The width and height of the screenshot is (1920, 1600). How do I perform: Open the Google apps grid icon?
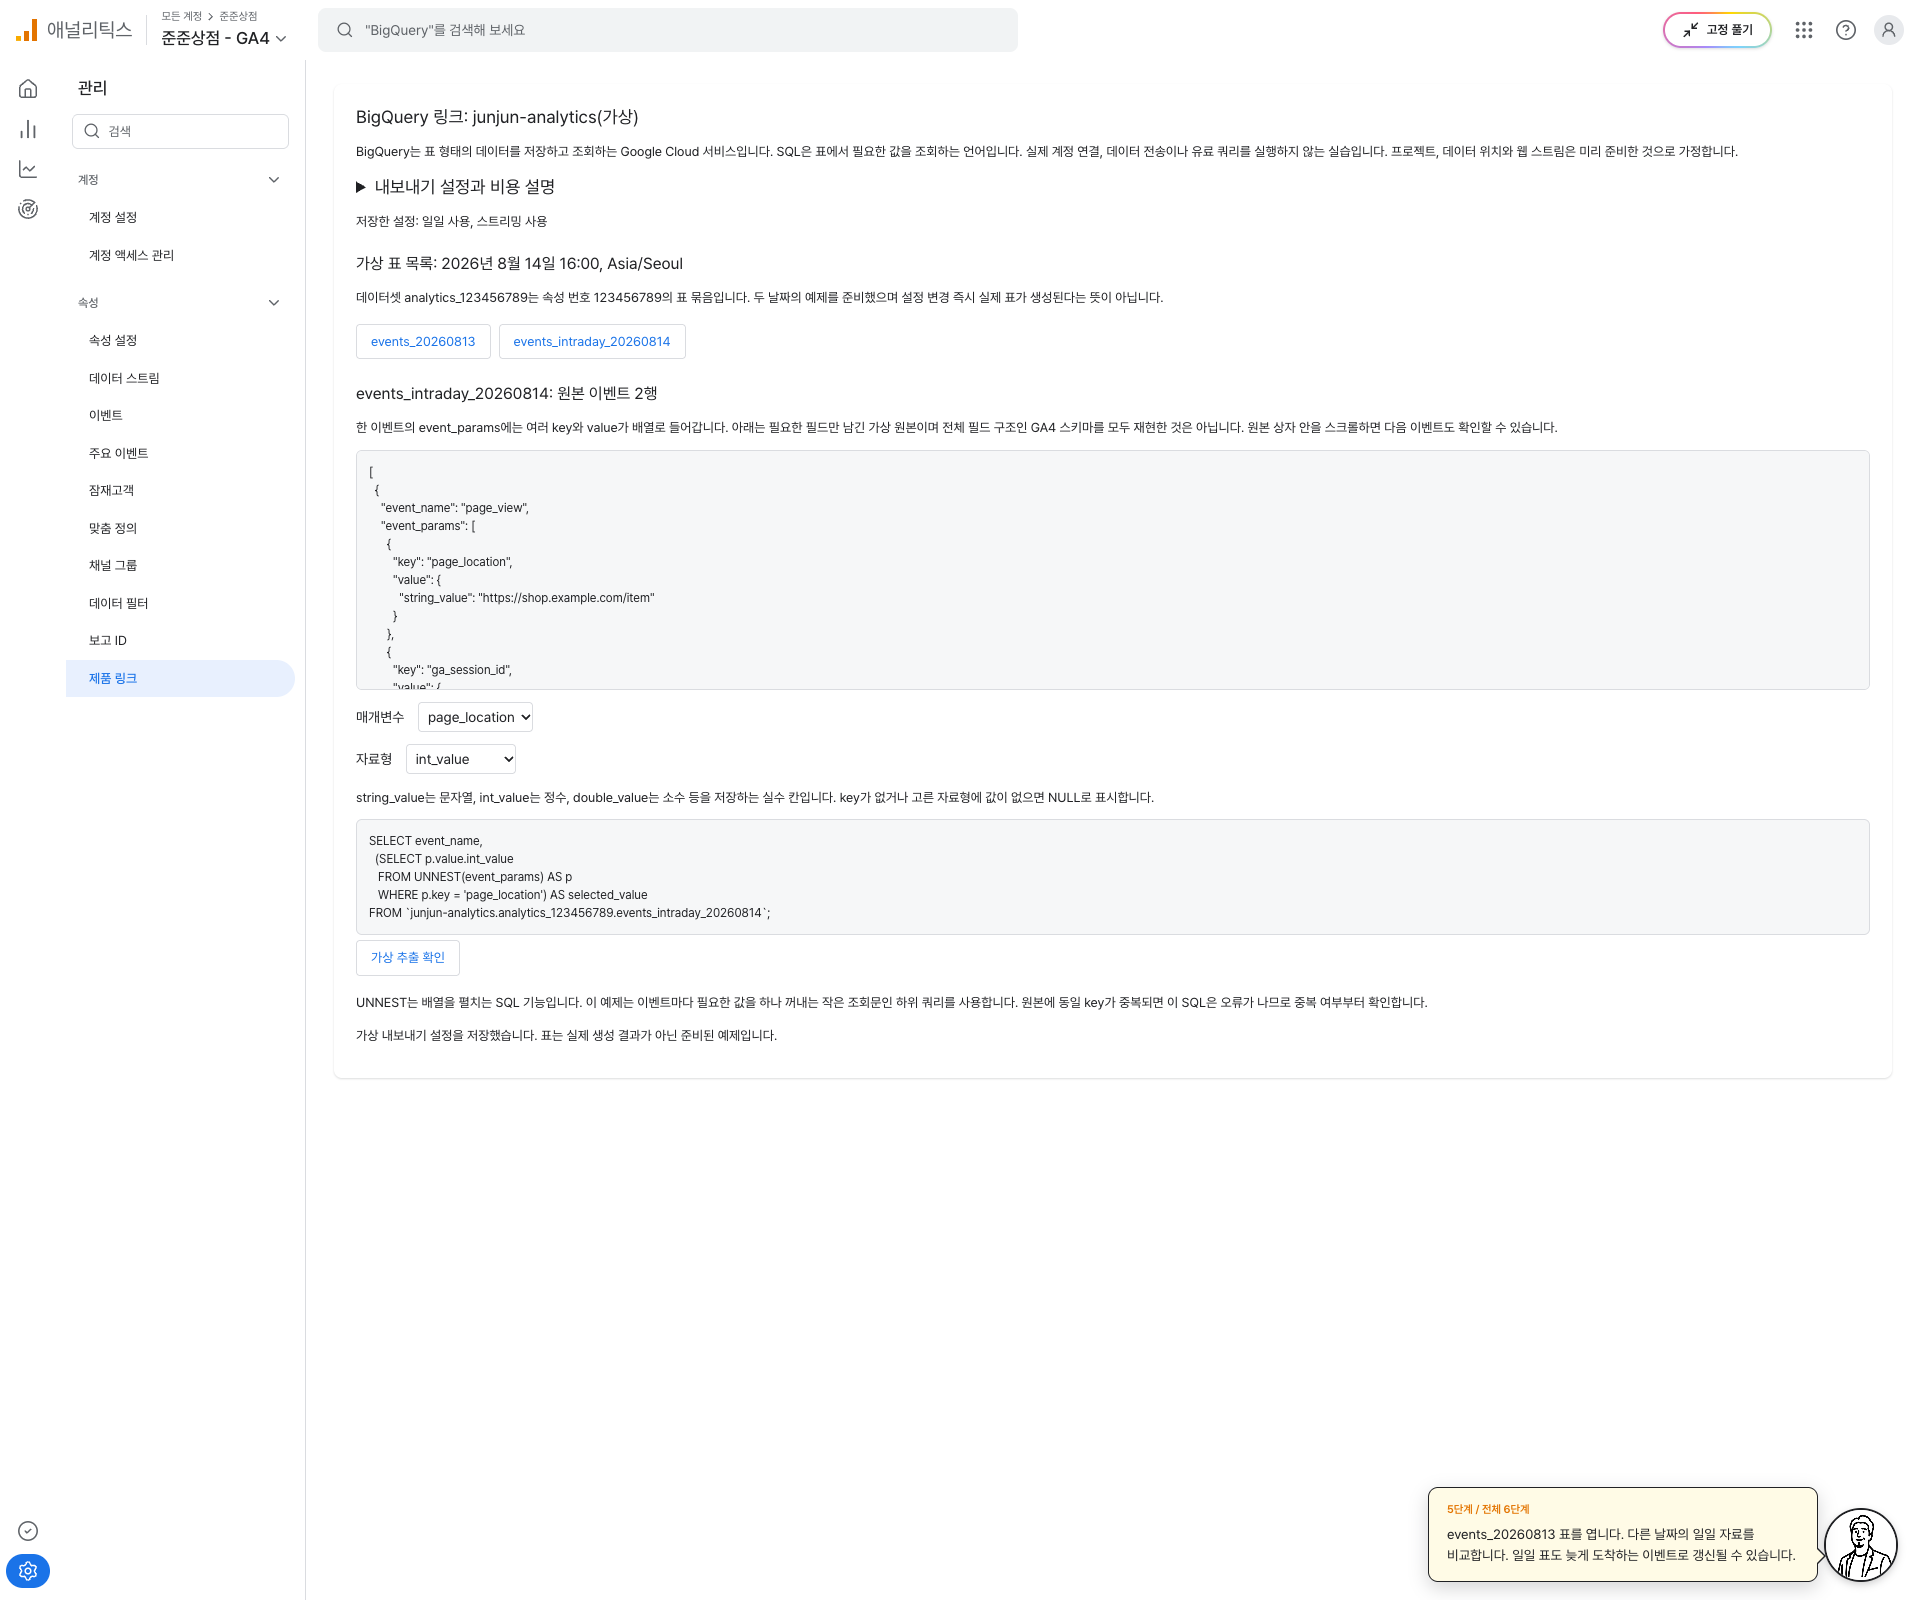[x=1804, y=30]
